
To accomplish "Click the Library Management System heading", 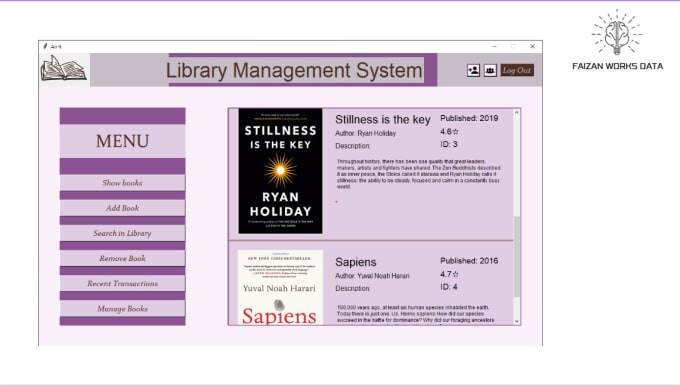I will [294, 70].
